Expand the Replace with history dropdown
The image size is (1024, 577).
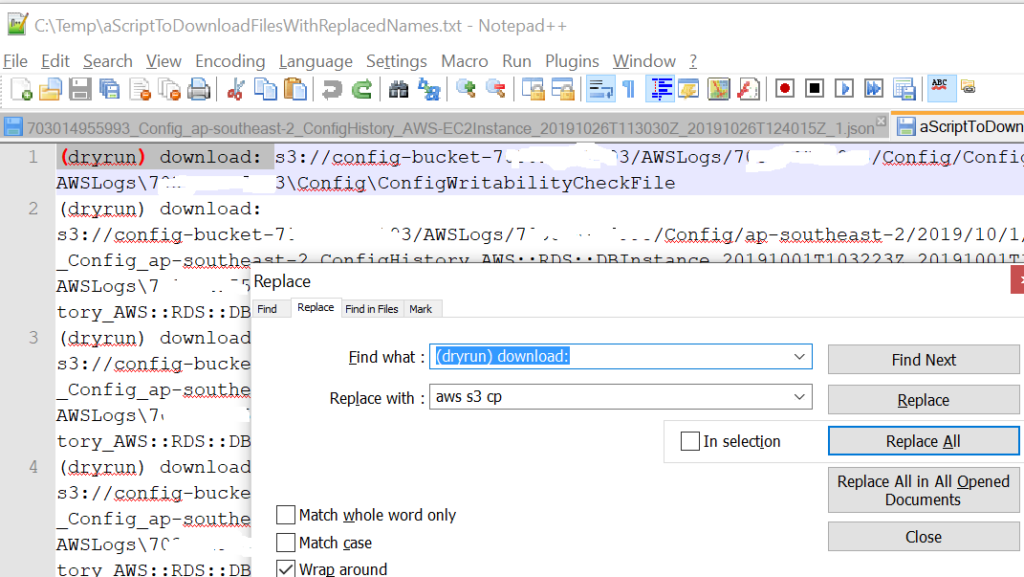pos(799,397)
